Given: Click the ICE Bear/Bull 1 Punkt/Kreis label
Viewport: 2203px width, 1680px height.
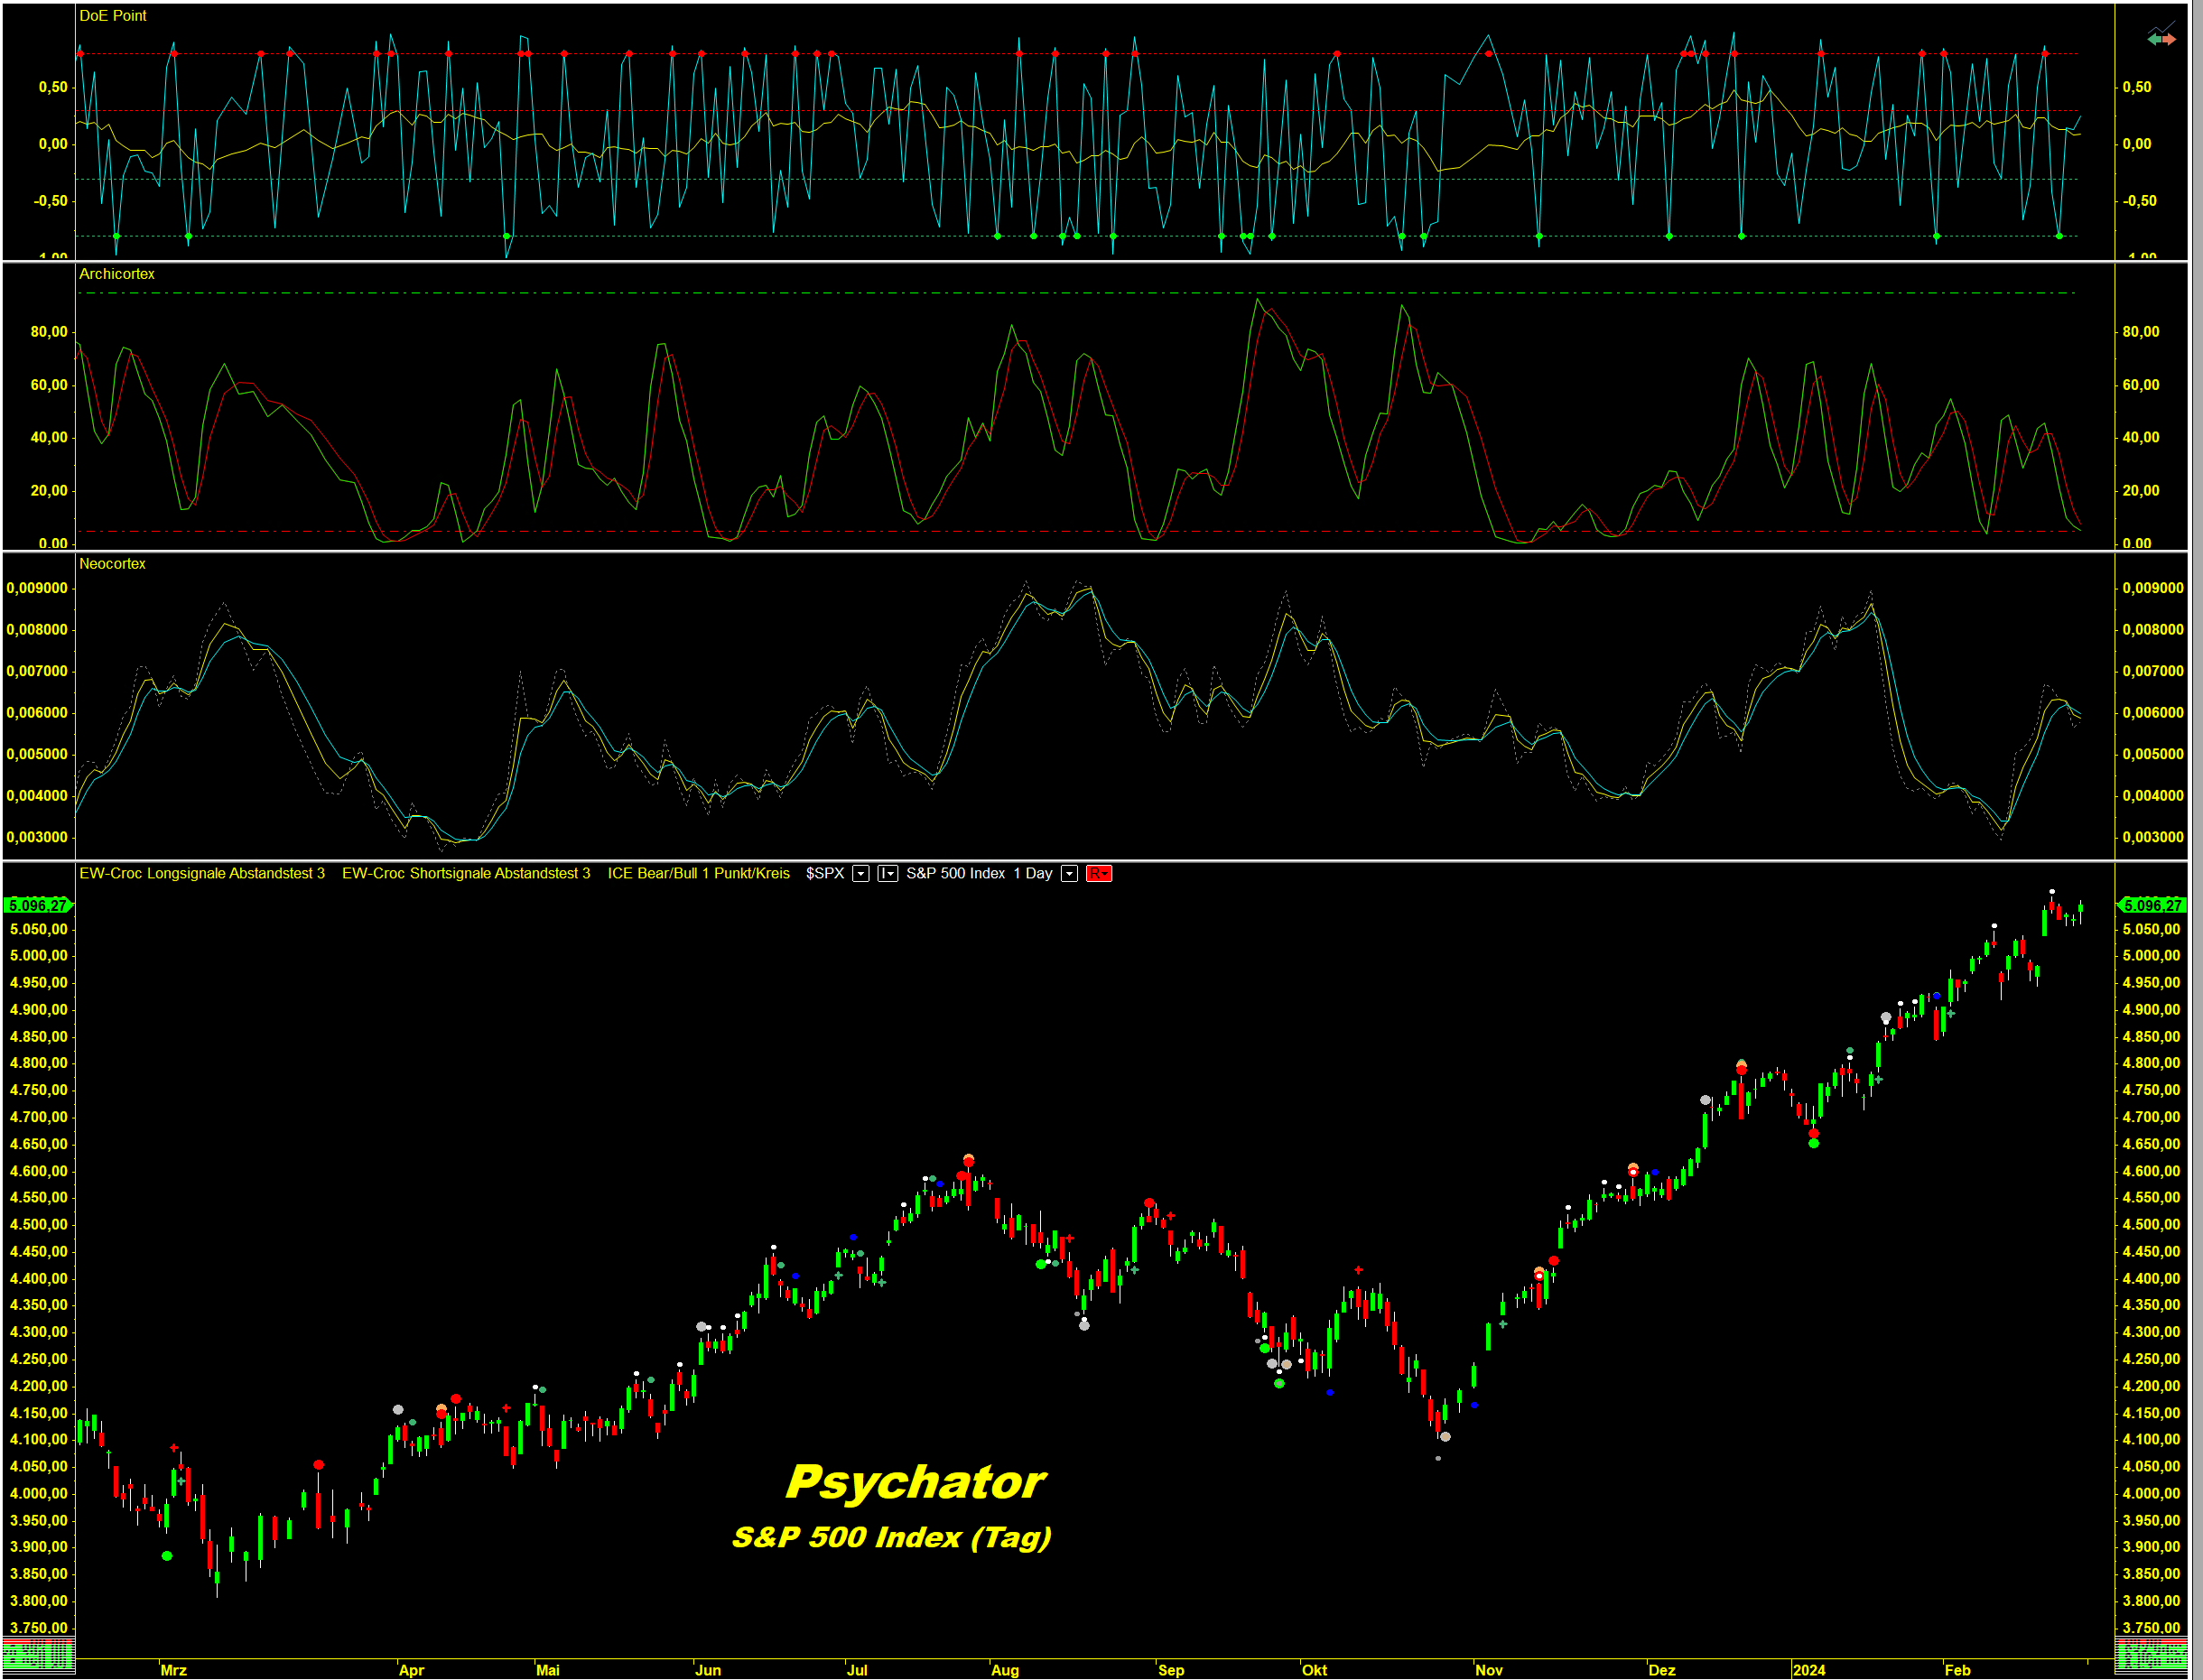Looking at the screenshot, I should [x=698, y=874].
